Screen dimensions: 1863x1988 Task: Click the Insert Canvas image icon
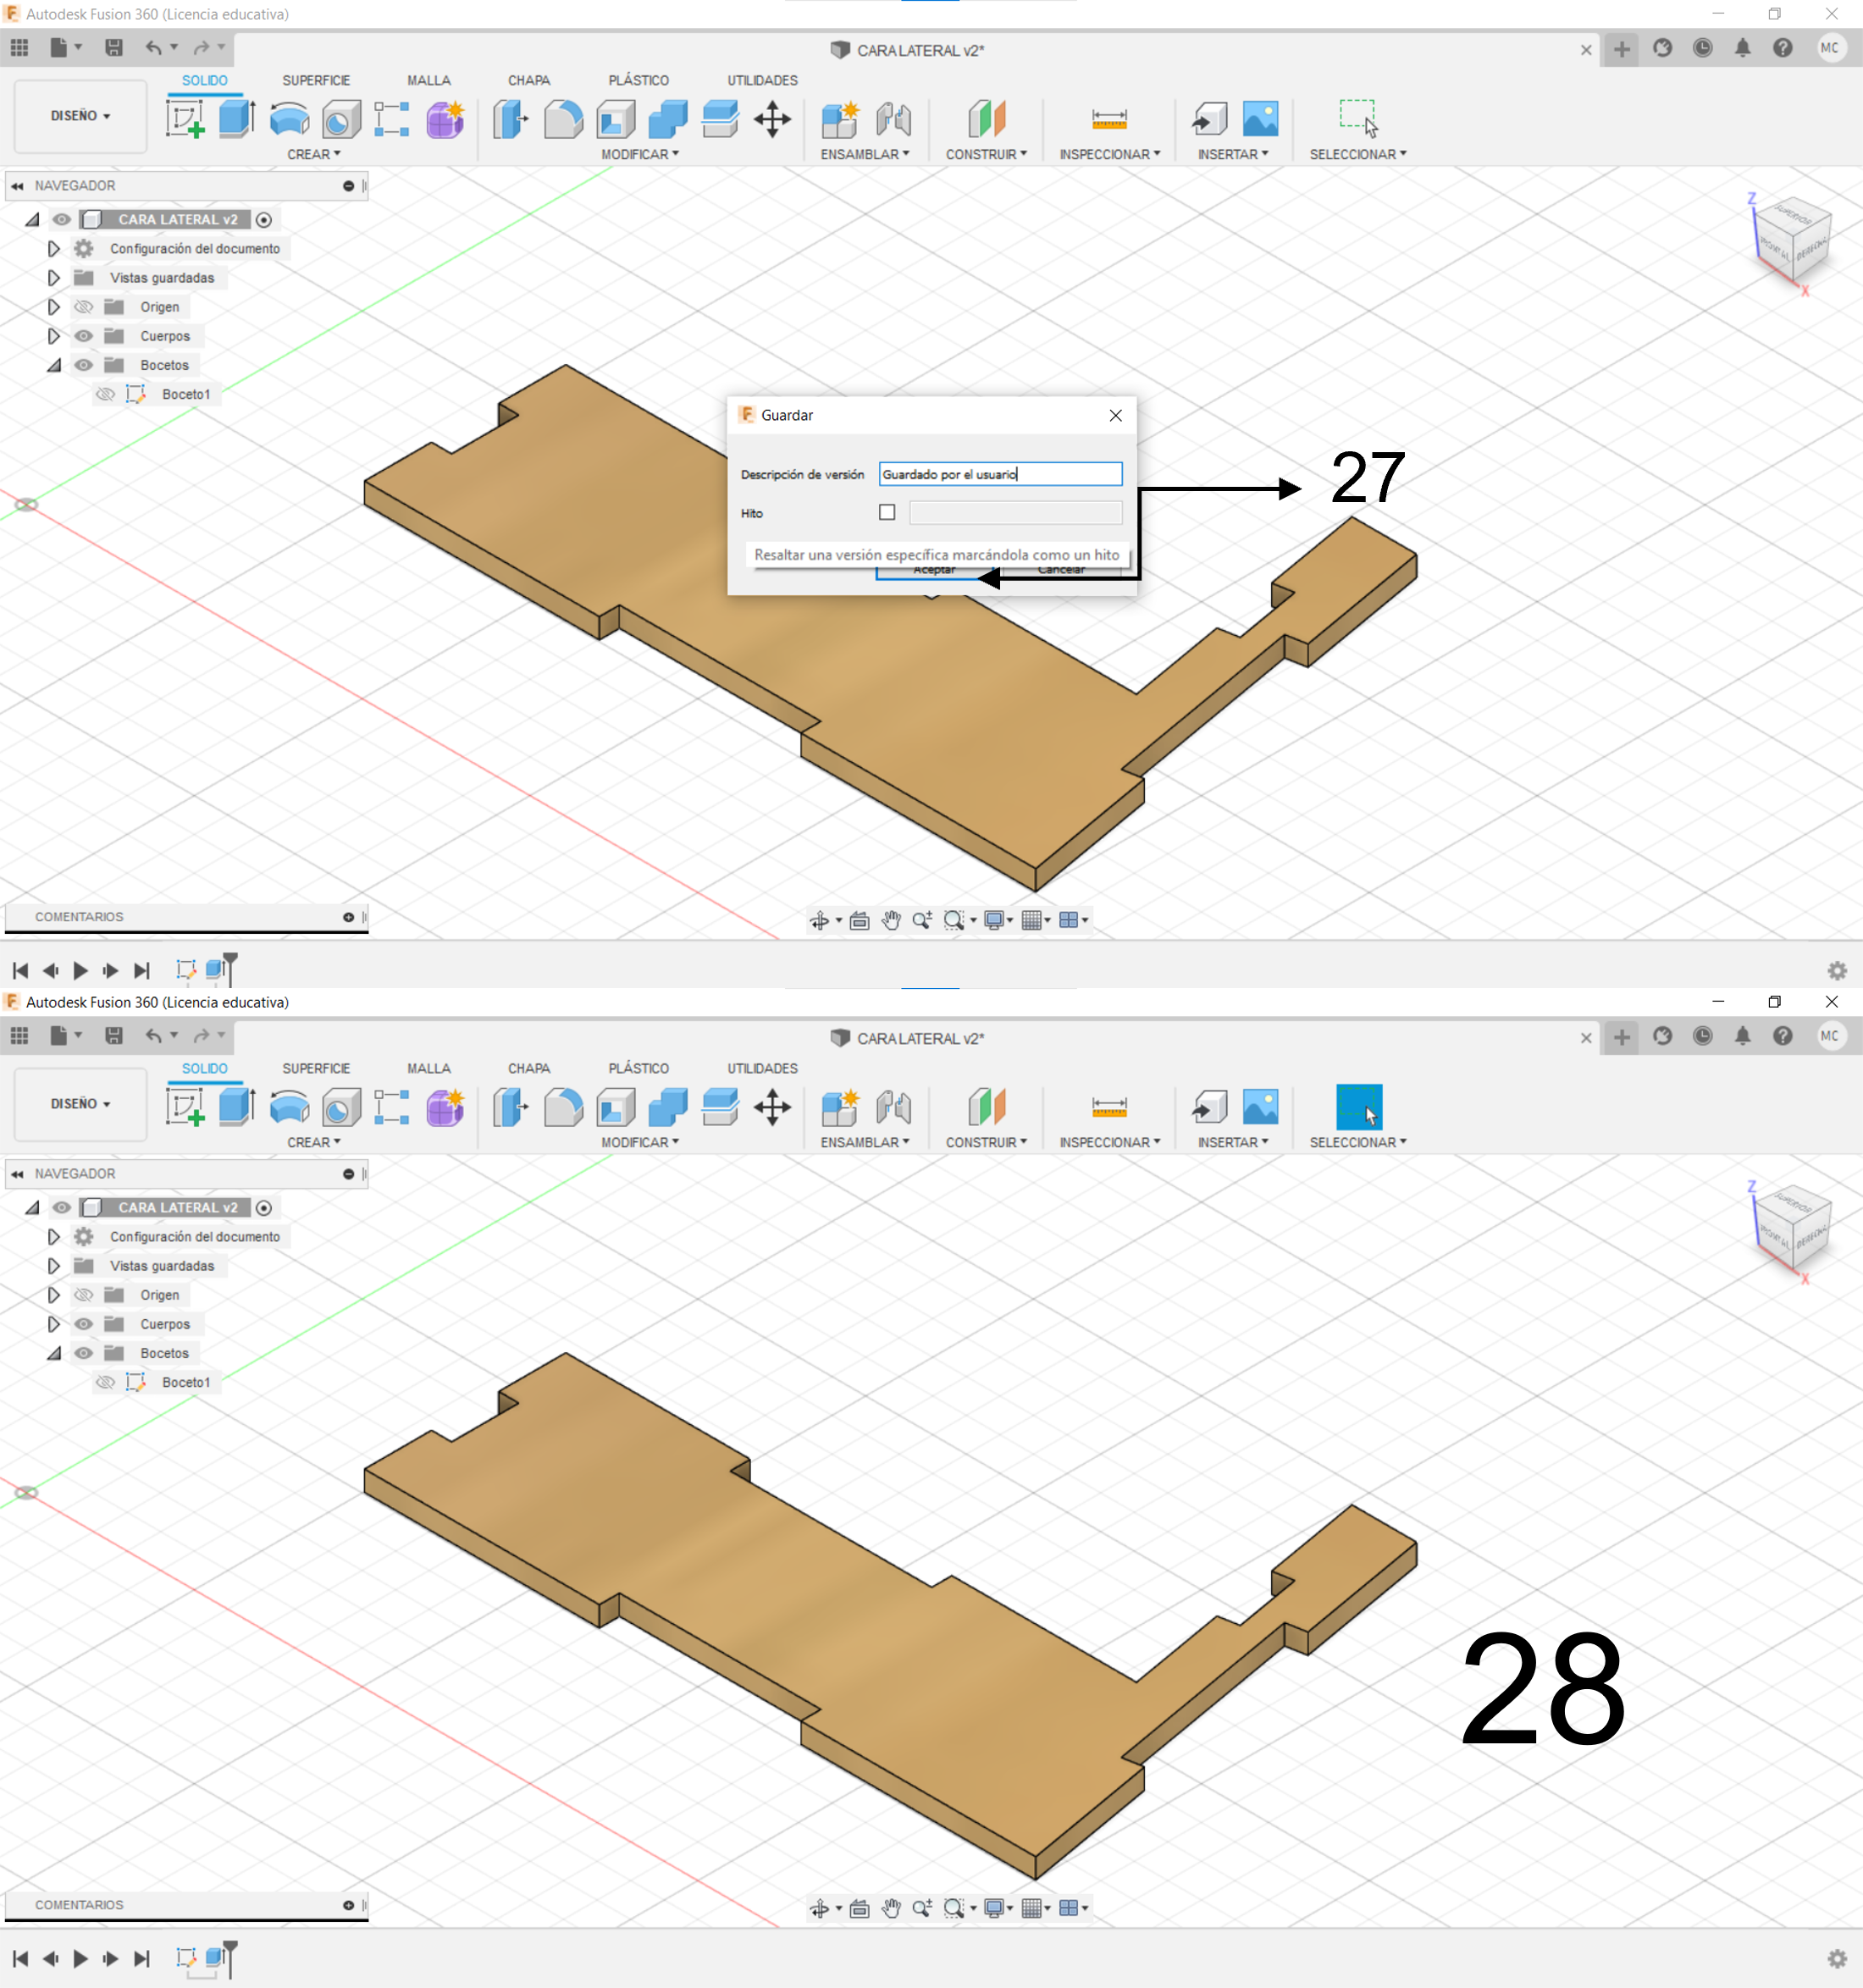pos(1260,119)
